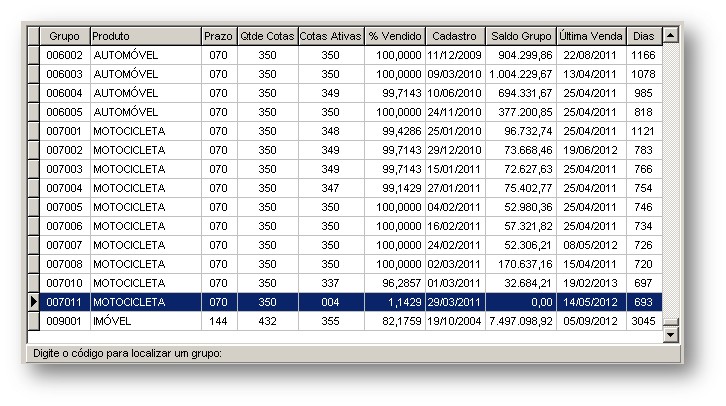Select group cell 007001
Viewport: 726px width, 406px height.
pos(64,131)
